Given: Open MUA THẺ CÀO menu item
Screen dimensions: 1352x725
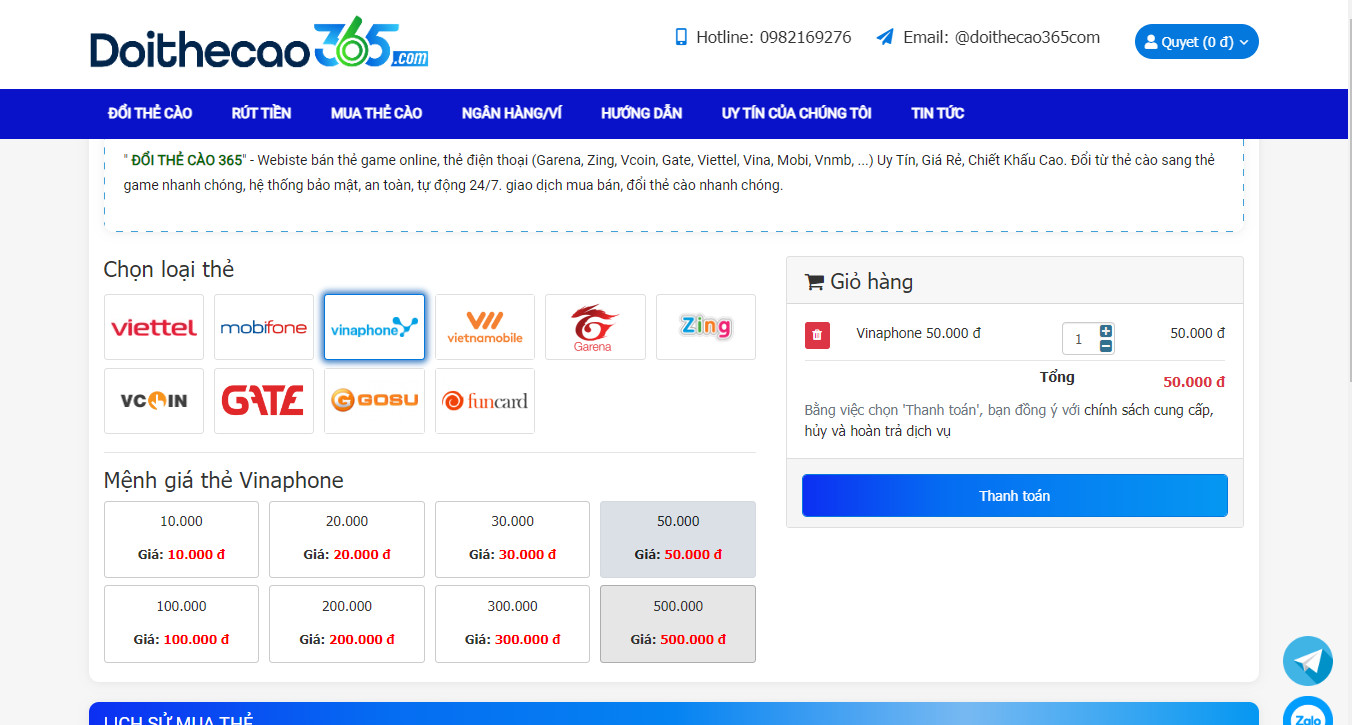Looking at the screenshot, I should (x=376, y=113).
